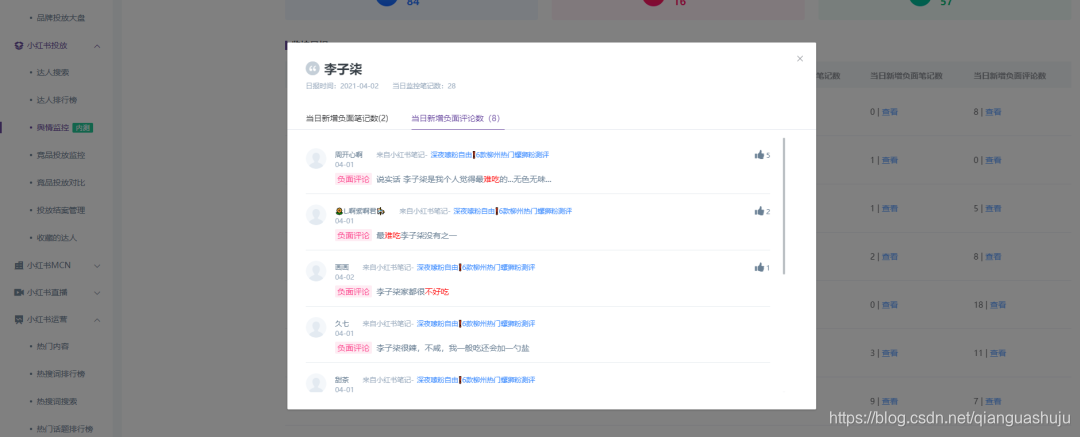Click the dialog's vertical scrollbar

784,206
